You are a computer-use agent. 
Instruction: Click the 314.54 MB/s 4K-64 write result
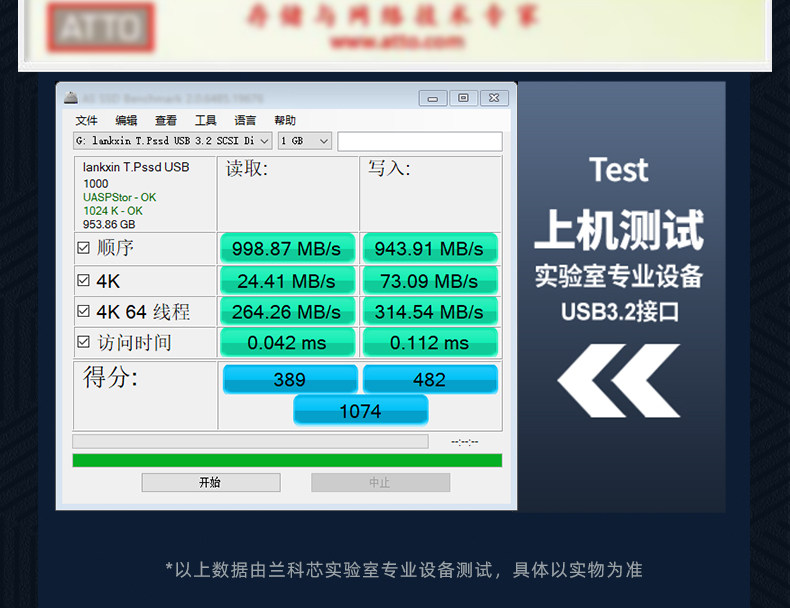pyautogui.click(x=430, y=311)
